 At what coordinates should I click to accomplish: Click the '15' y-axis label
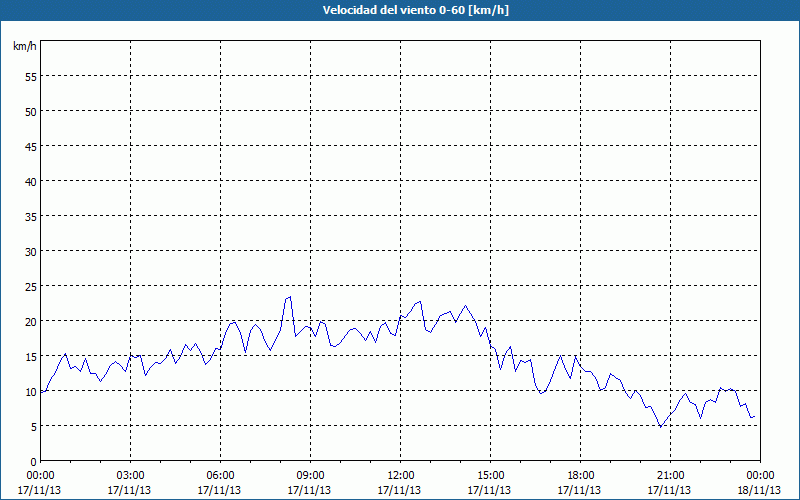tap(31, 357)
